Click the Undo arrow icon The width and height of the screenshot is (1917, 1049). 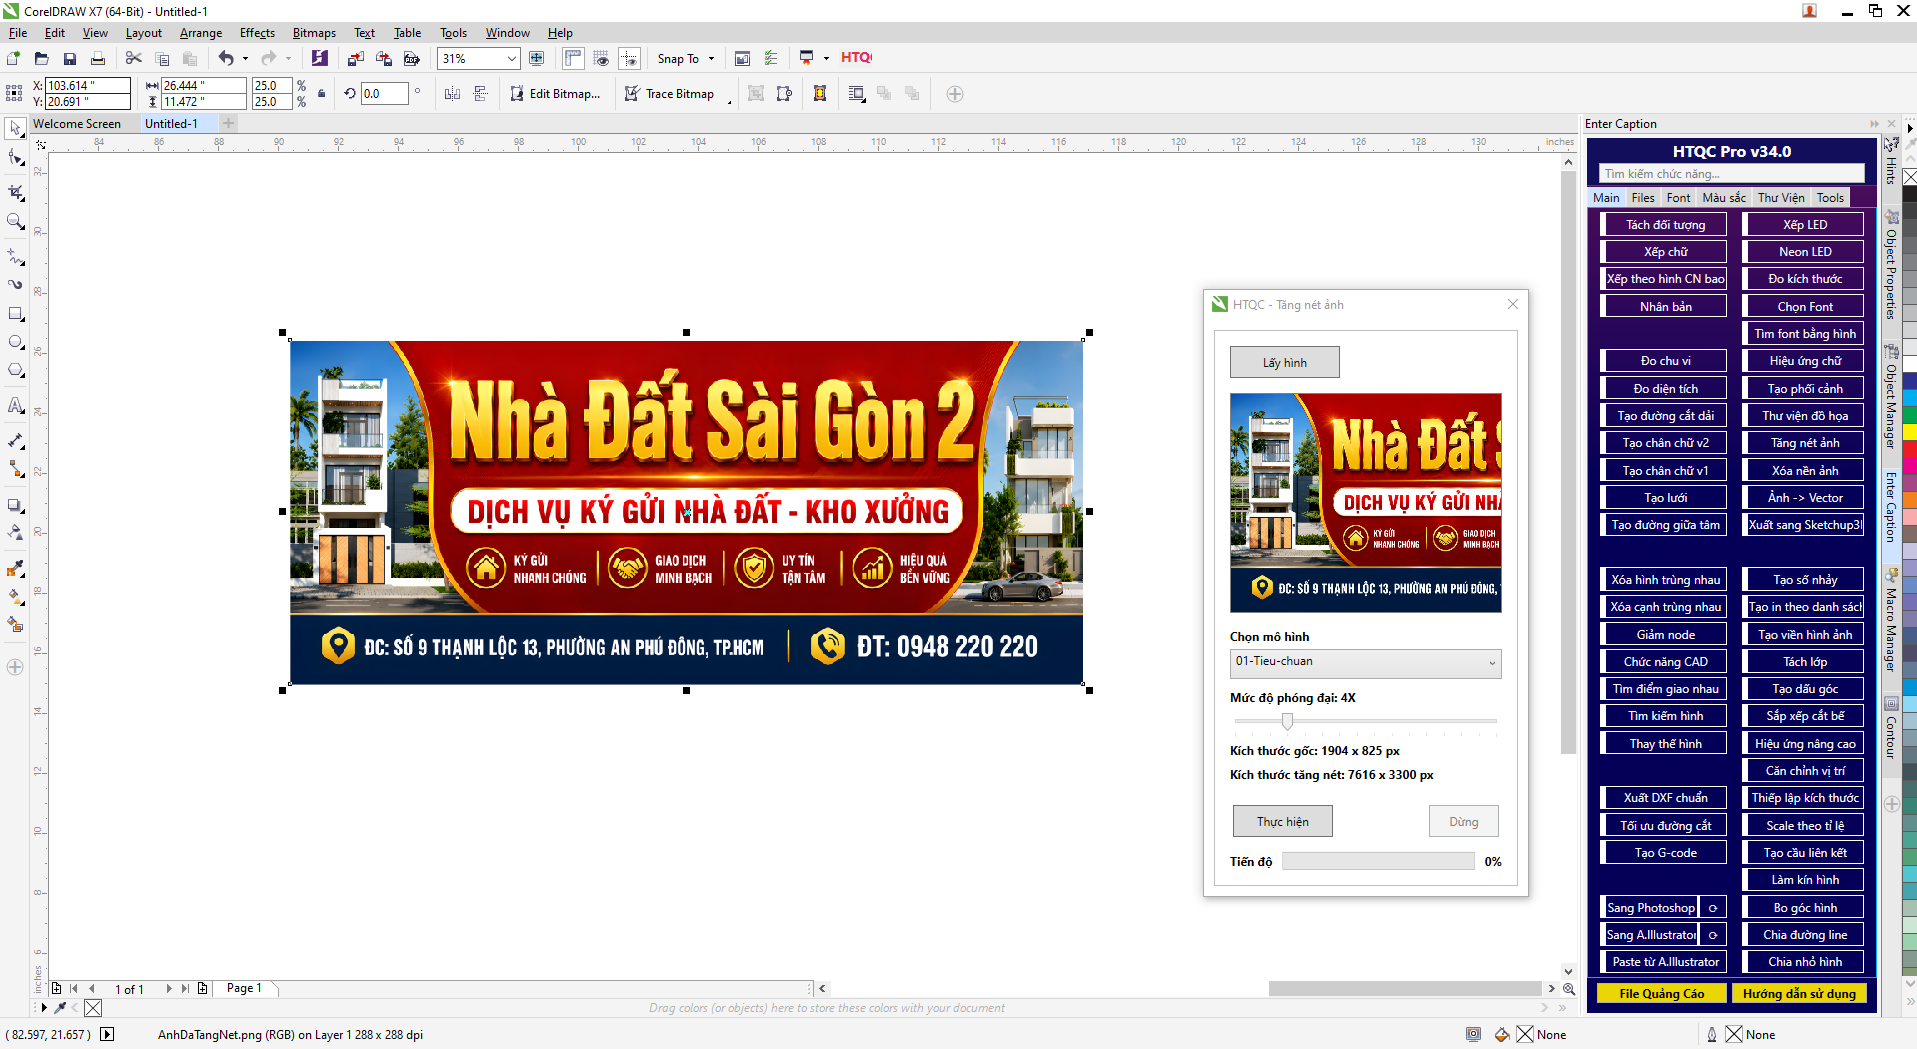pyautogui.click(x=226, y=59)
